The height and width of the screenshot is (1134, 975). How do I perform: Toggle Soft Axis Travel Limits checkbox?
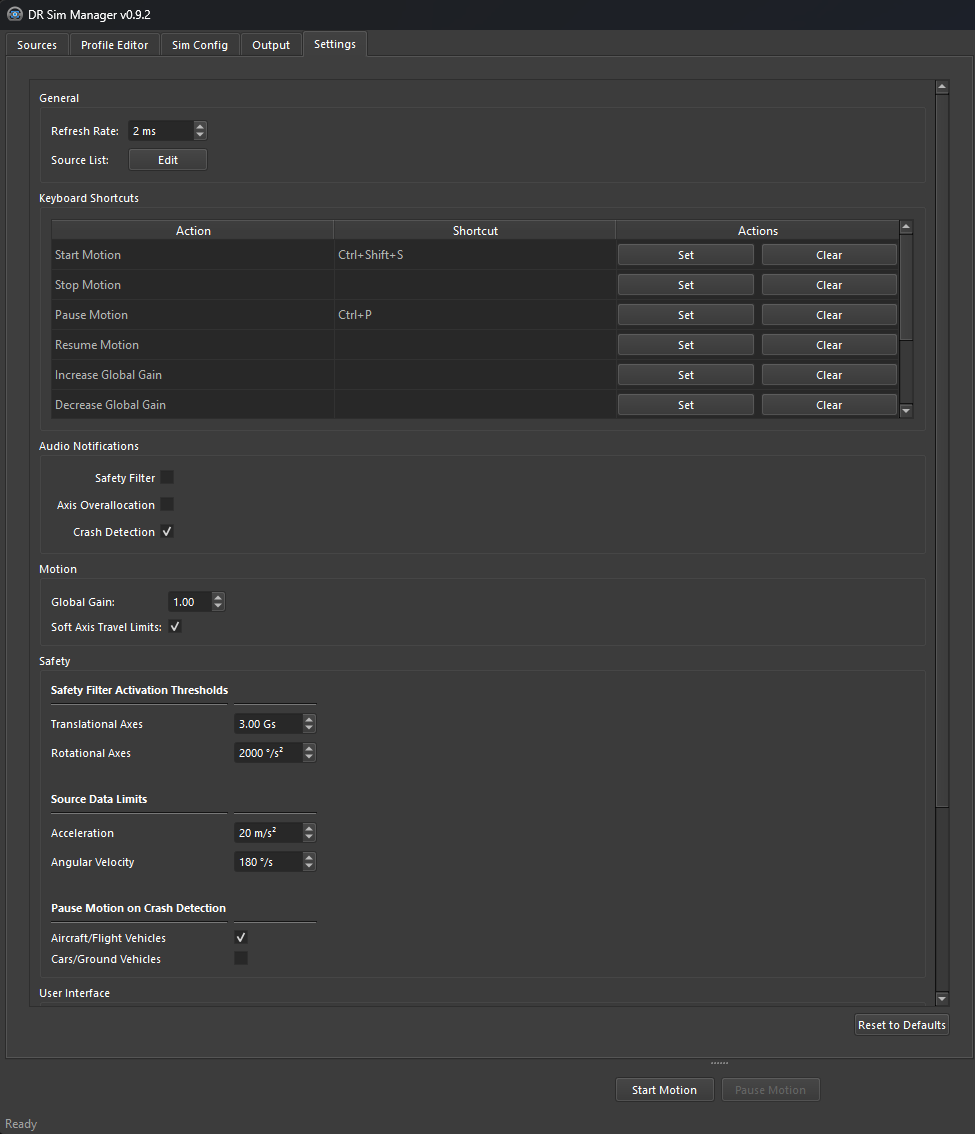click(175, 626)
